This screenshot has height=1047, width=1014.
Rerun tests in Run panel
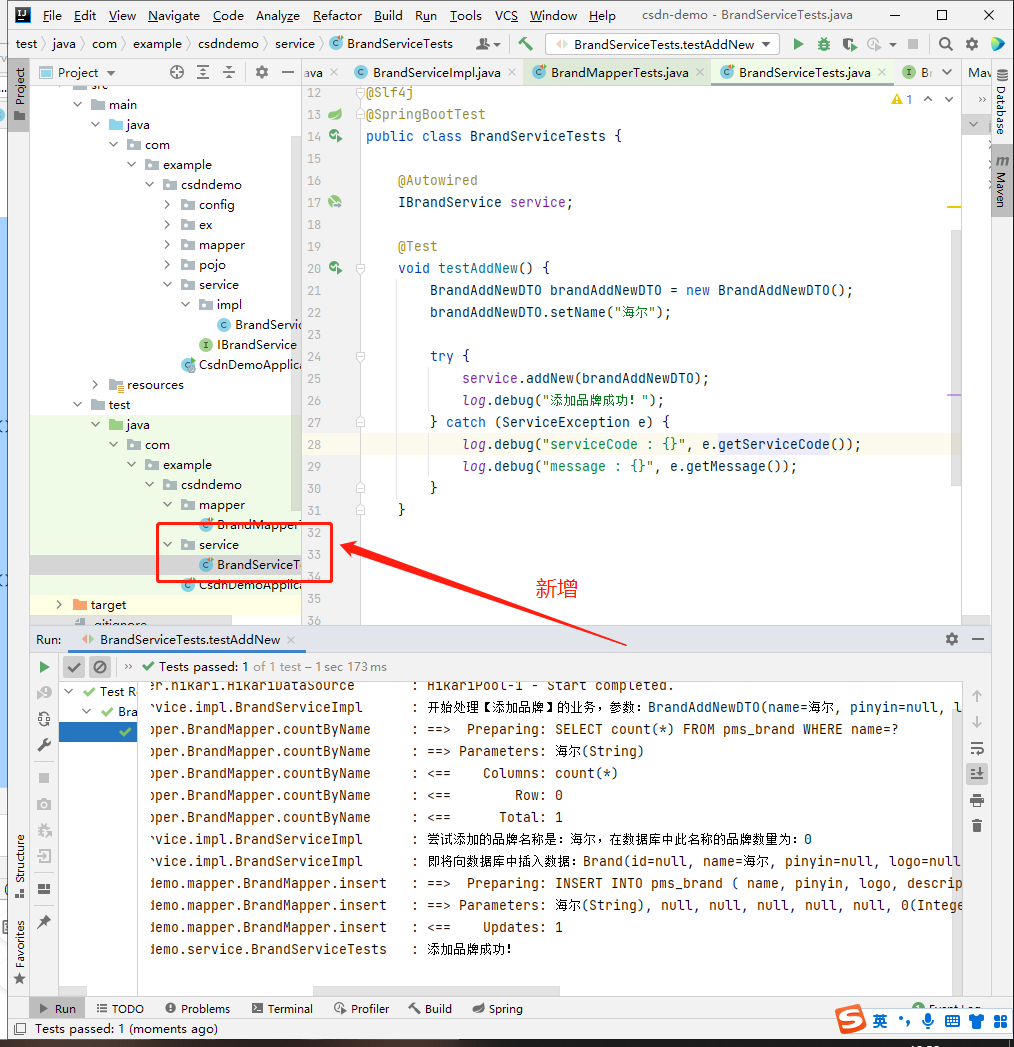44,666
